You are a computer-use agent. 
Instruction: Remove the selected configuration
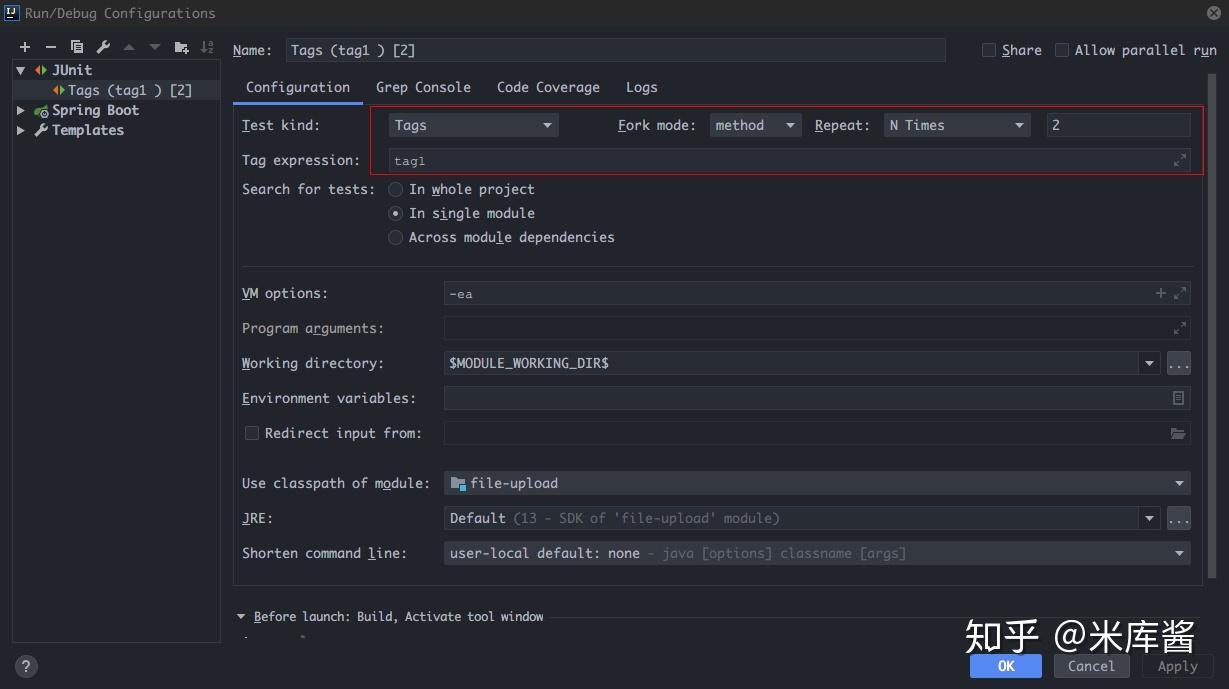[x=50, y=46]
